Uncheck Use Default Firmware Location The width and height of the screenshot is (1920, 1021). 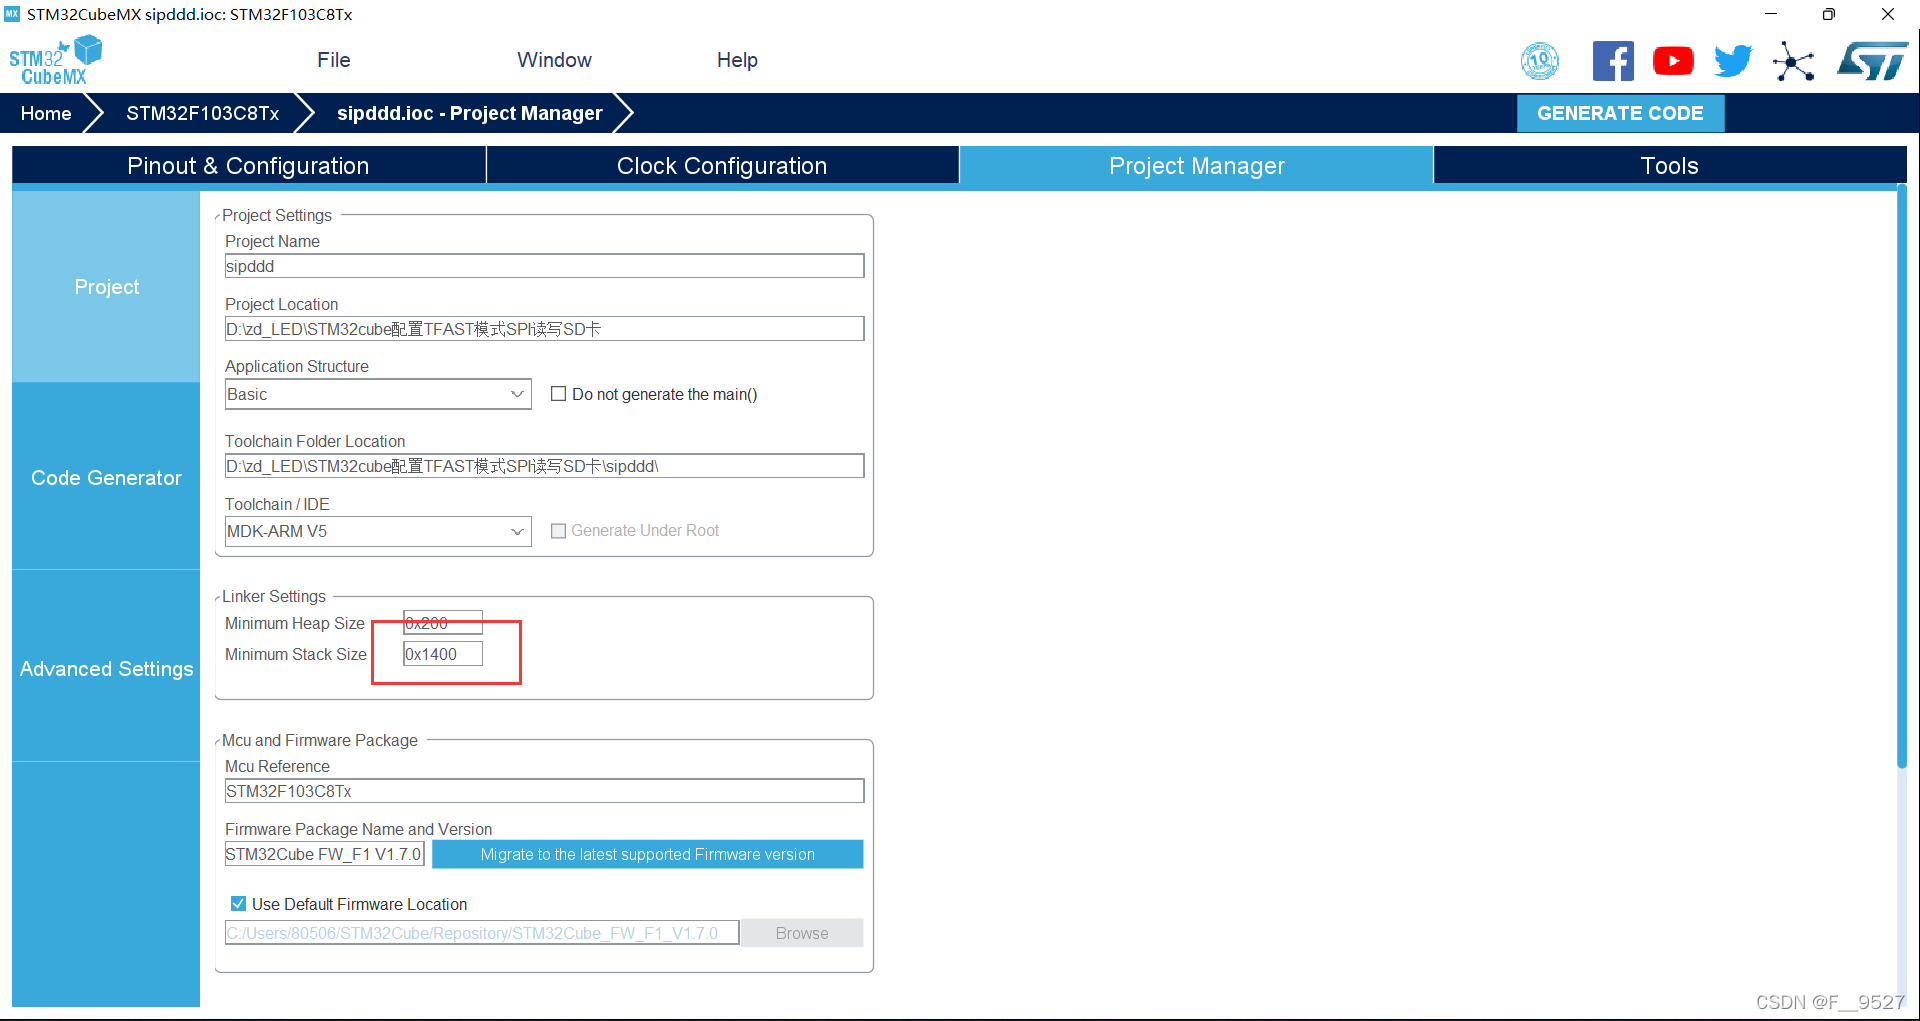click(238, 904)
